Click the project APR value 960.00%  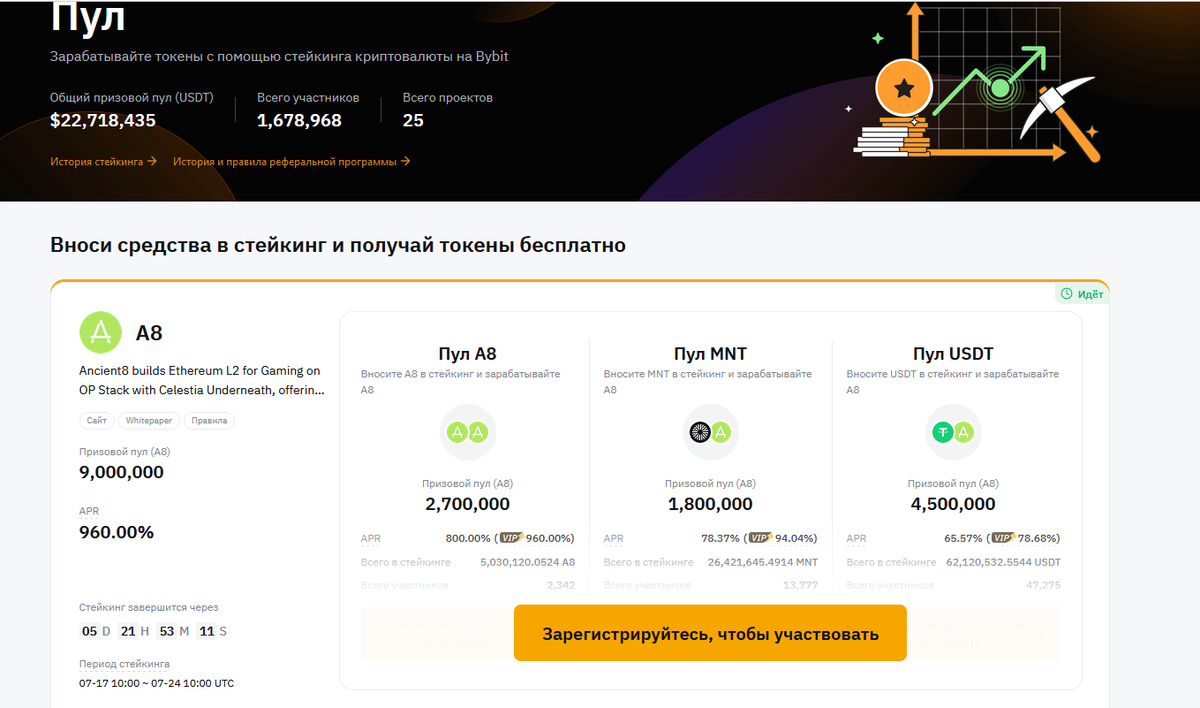click(116, 532)
